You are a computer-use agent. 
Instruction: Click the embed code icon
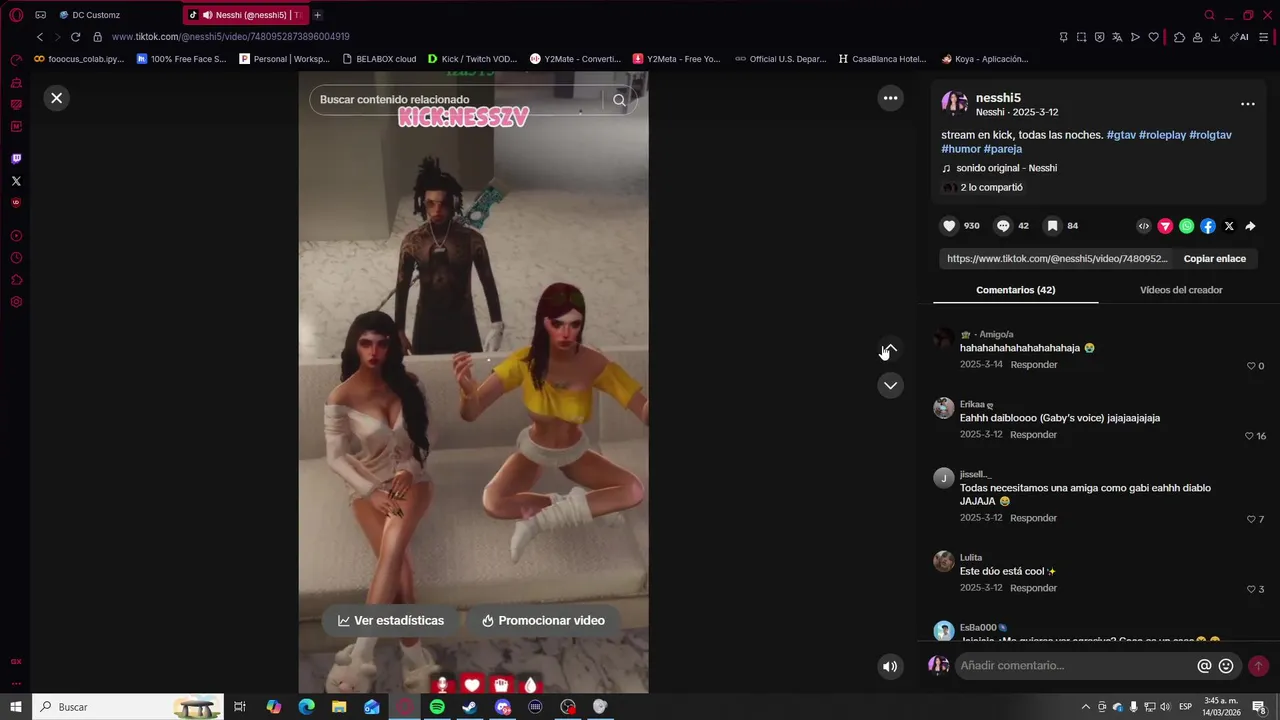(x=1144, y=226)
